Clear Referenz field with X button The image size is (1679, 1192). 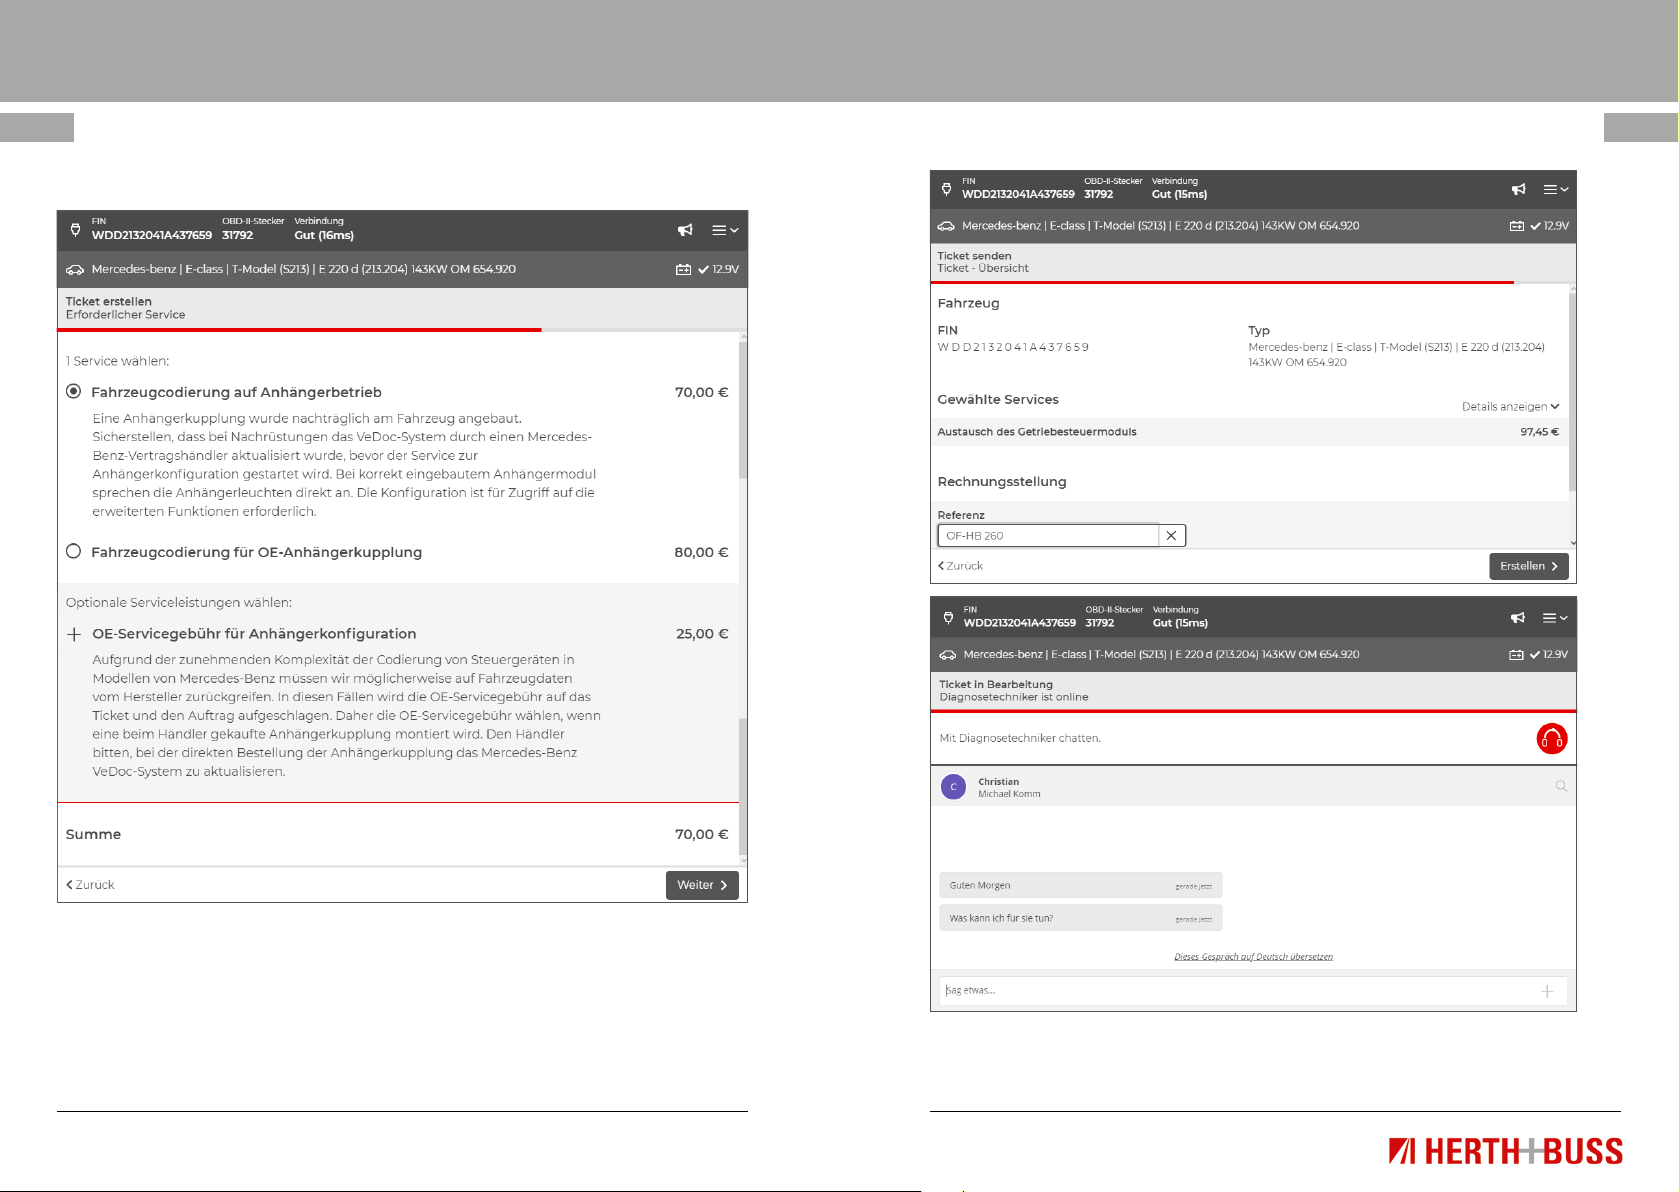pyautogui.click(x=1172, y=535)
